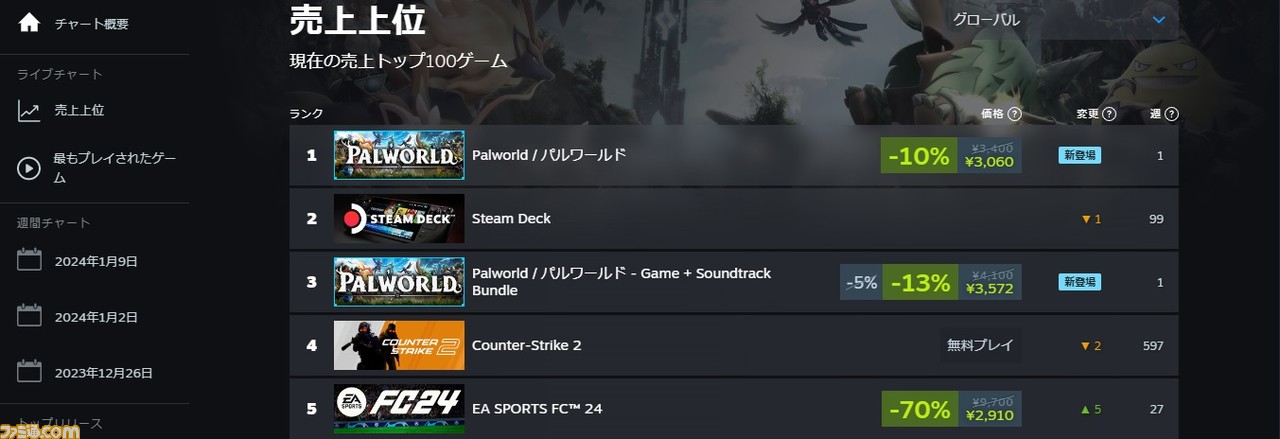
Task: Click the Counter-Strike 2 game title
Action: click(x=526, y=345)
